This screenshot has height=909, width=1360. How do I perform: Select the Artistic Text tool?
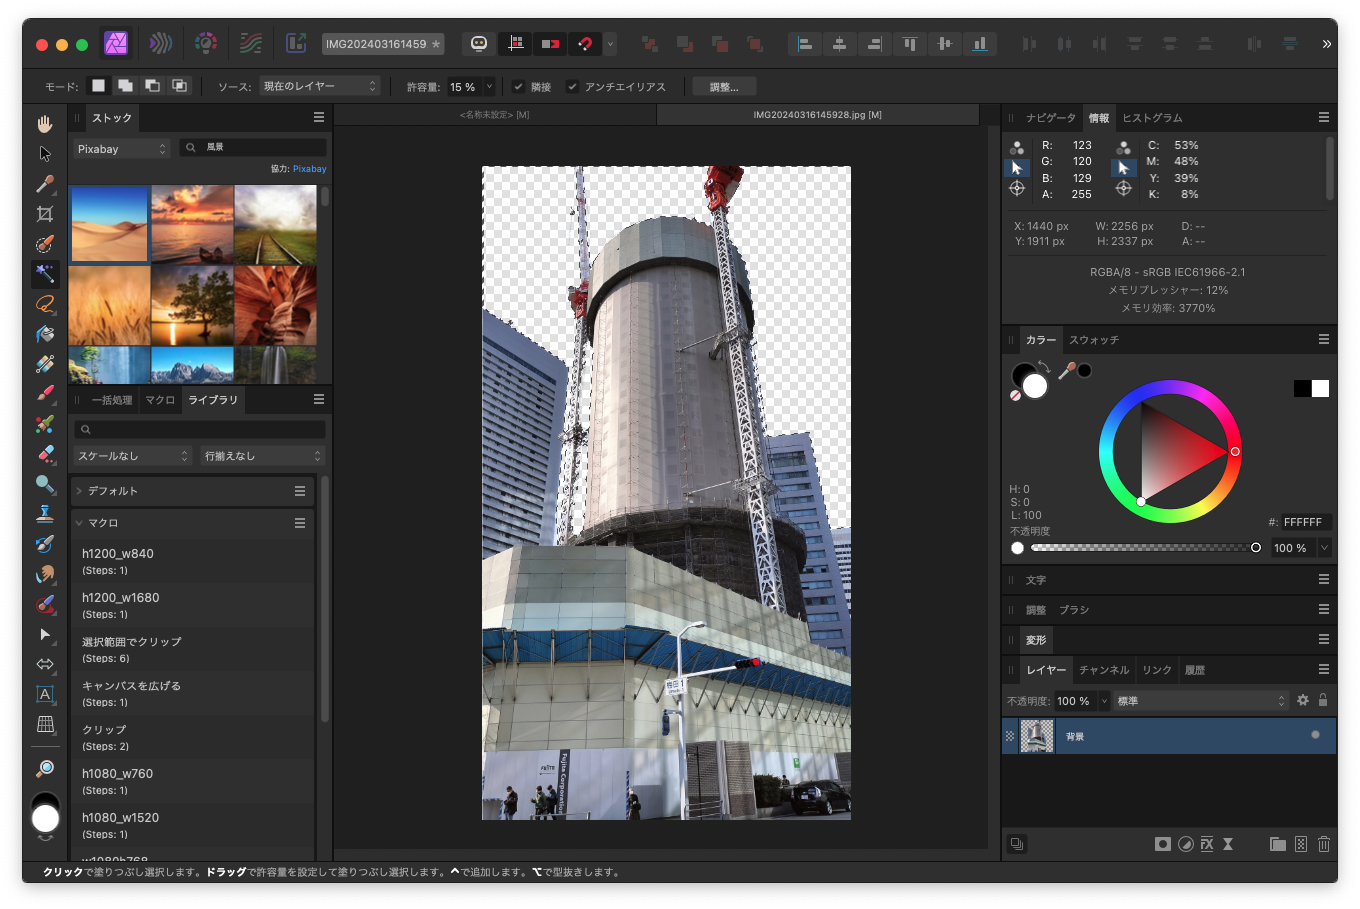pyautogui.click(x=45, y=694)
